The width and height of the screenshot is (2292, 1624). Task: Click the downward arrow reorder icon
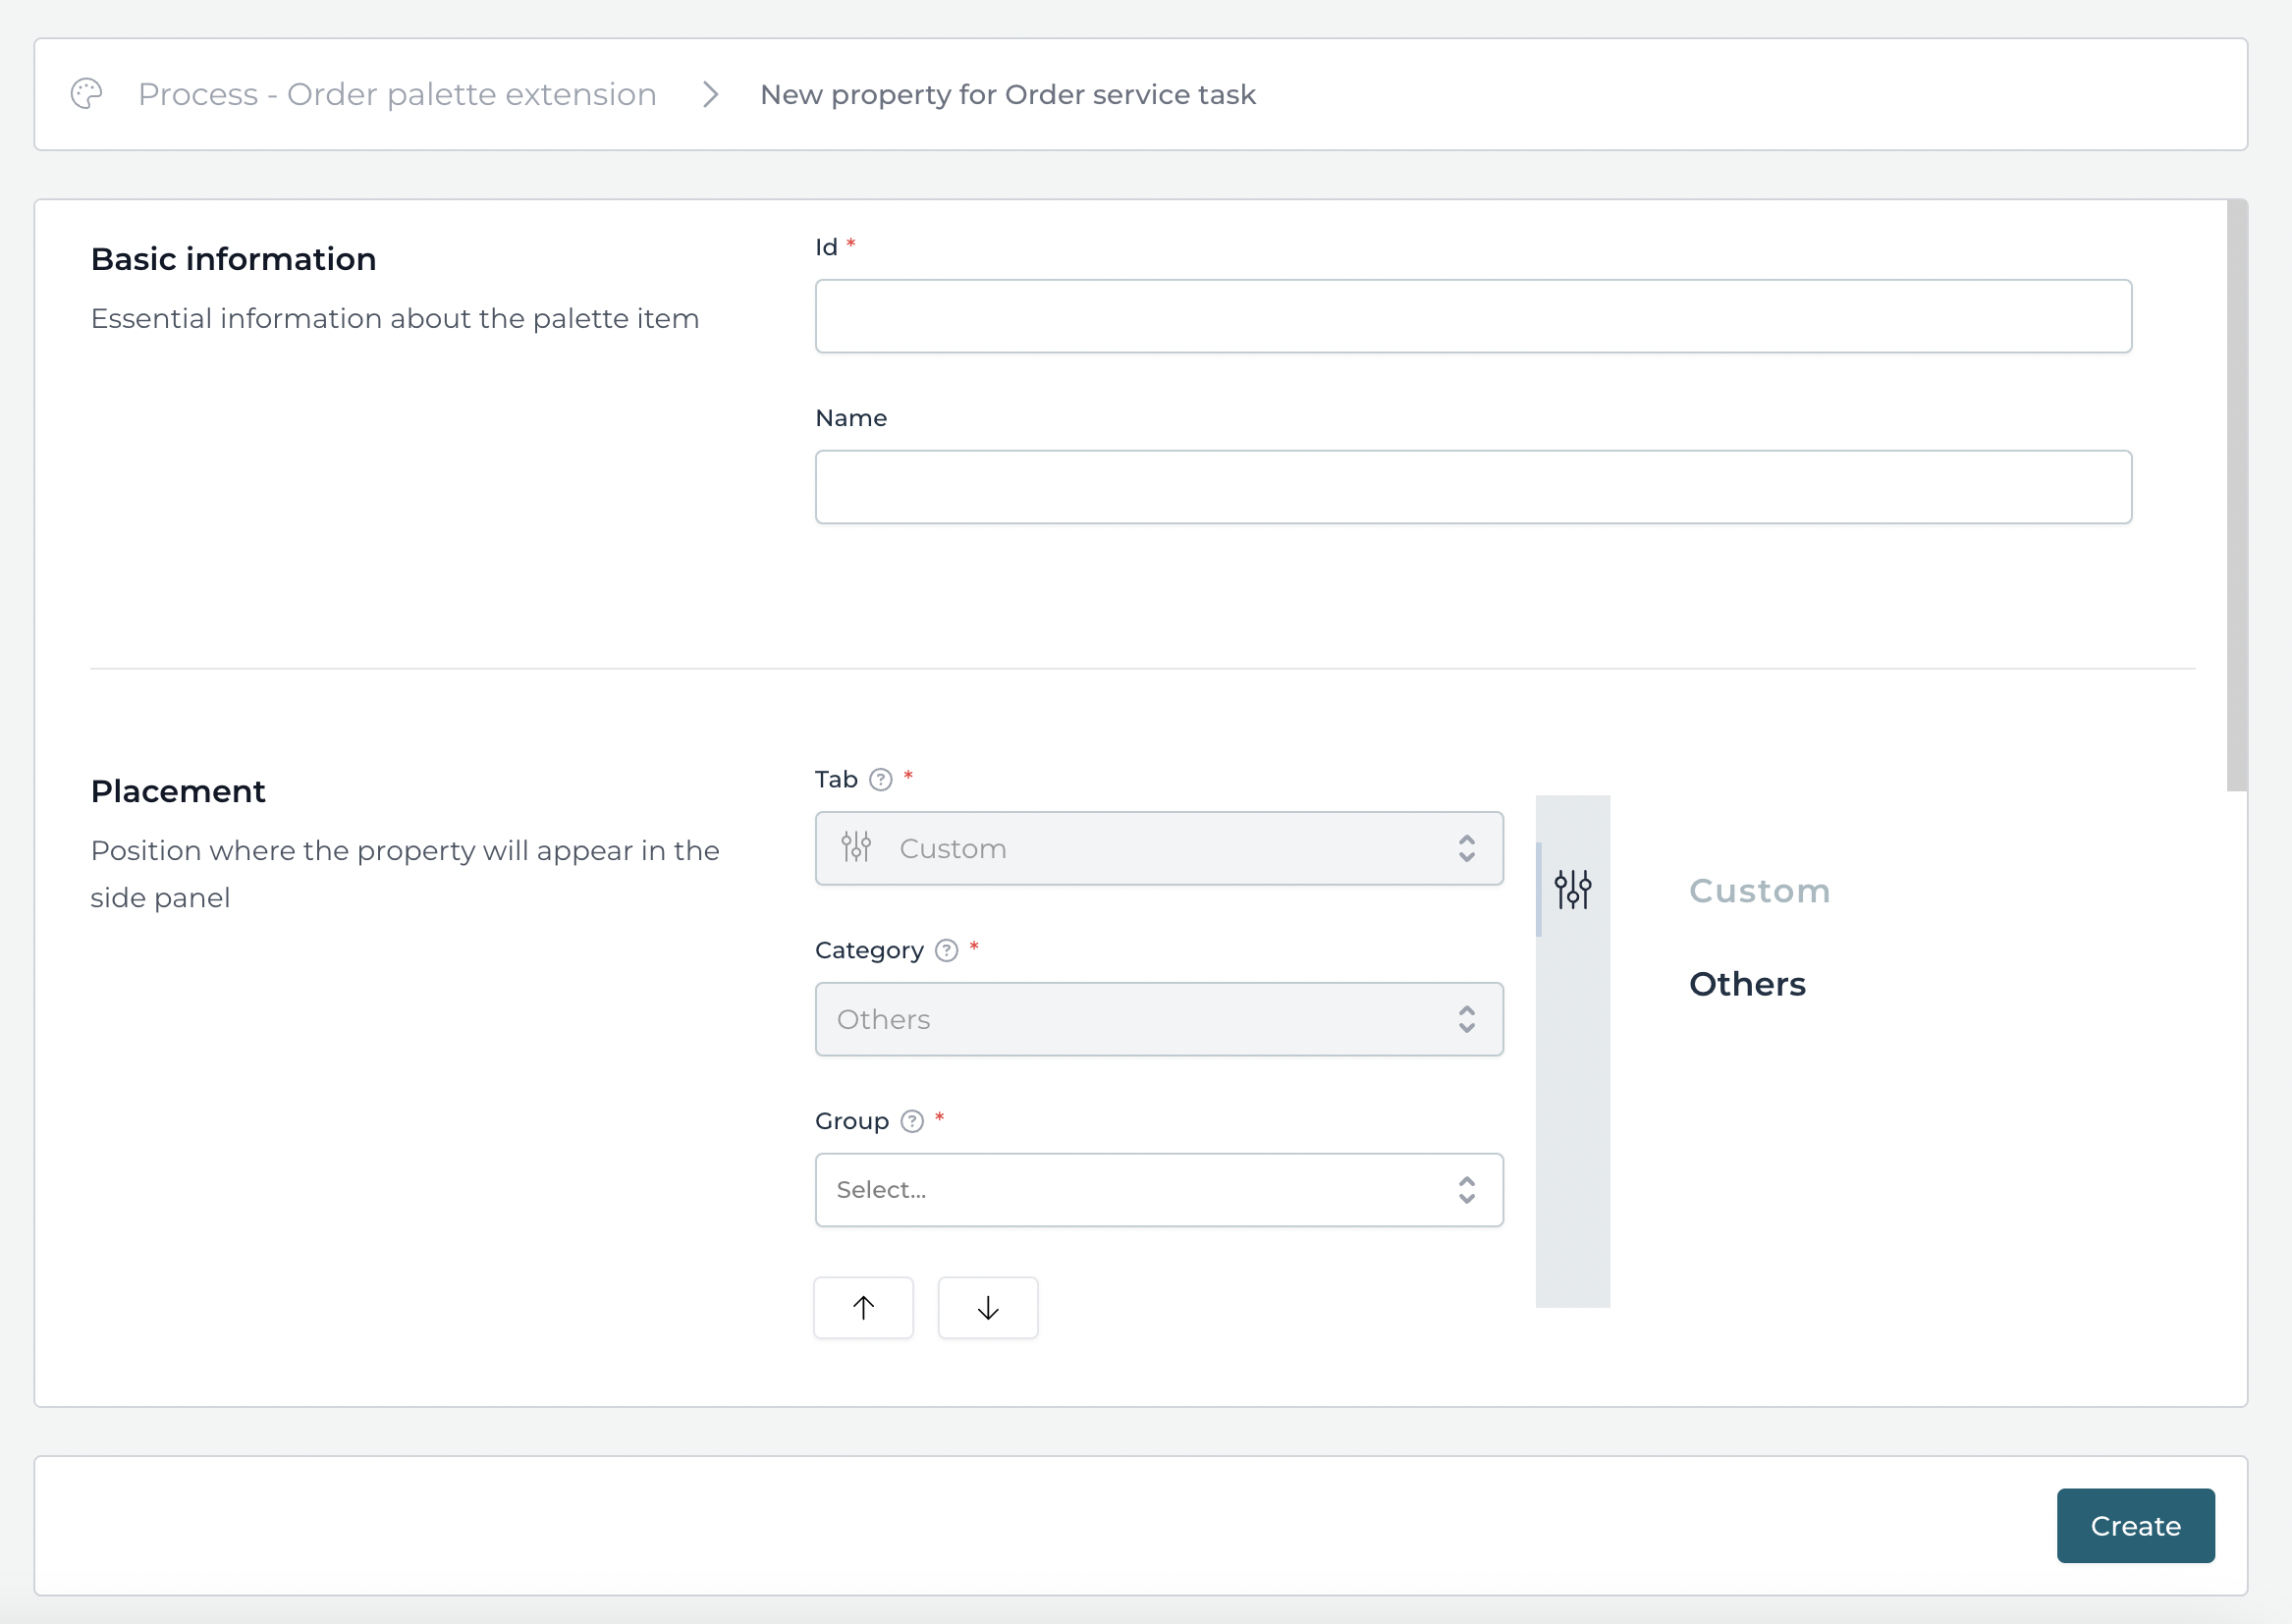point(988,1308)
